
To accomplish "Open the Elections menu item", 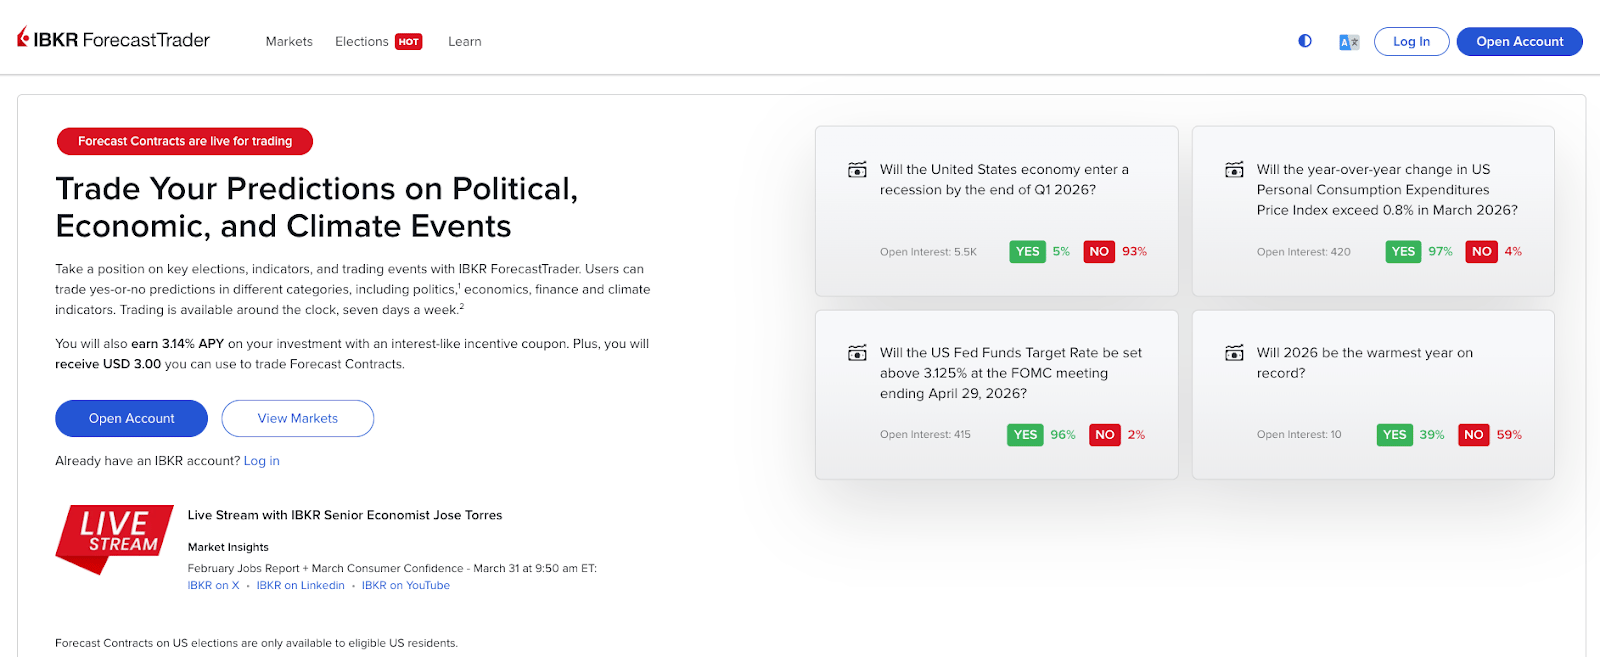I will tap(362, 42).
